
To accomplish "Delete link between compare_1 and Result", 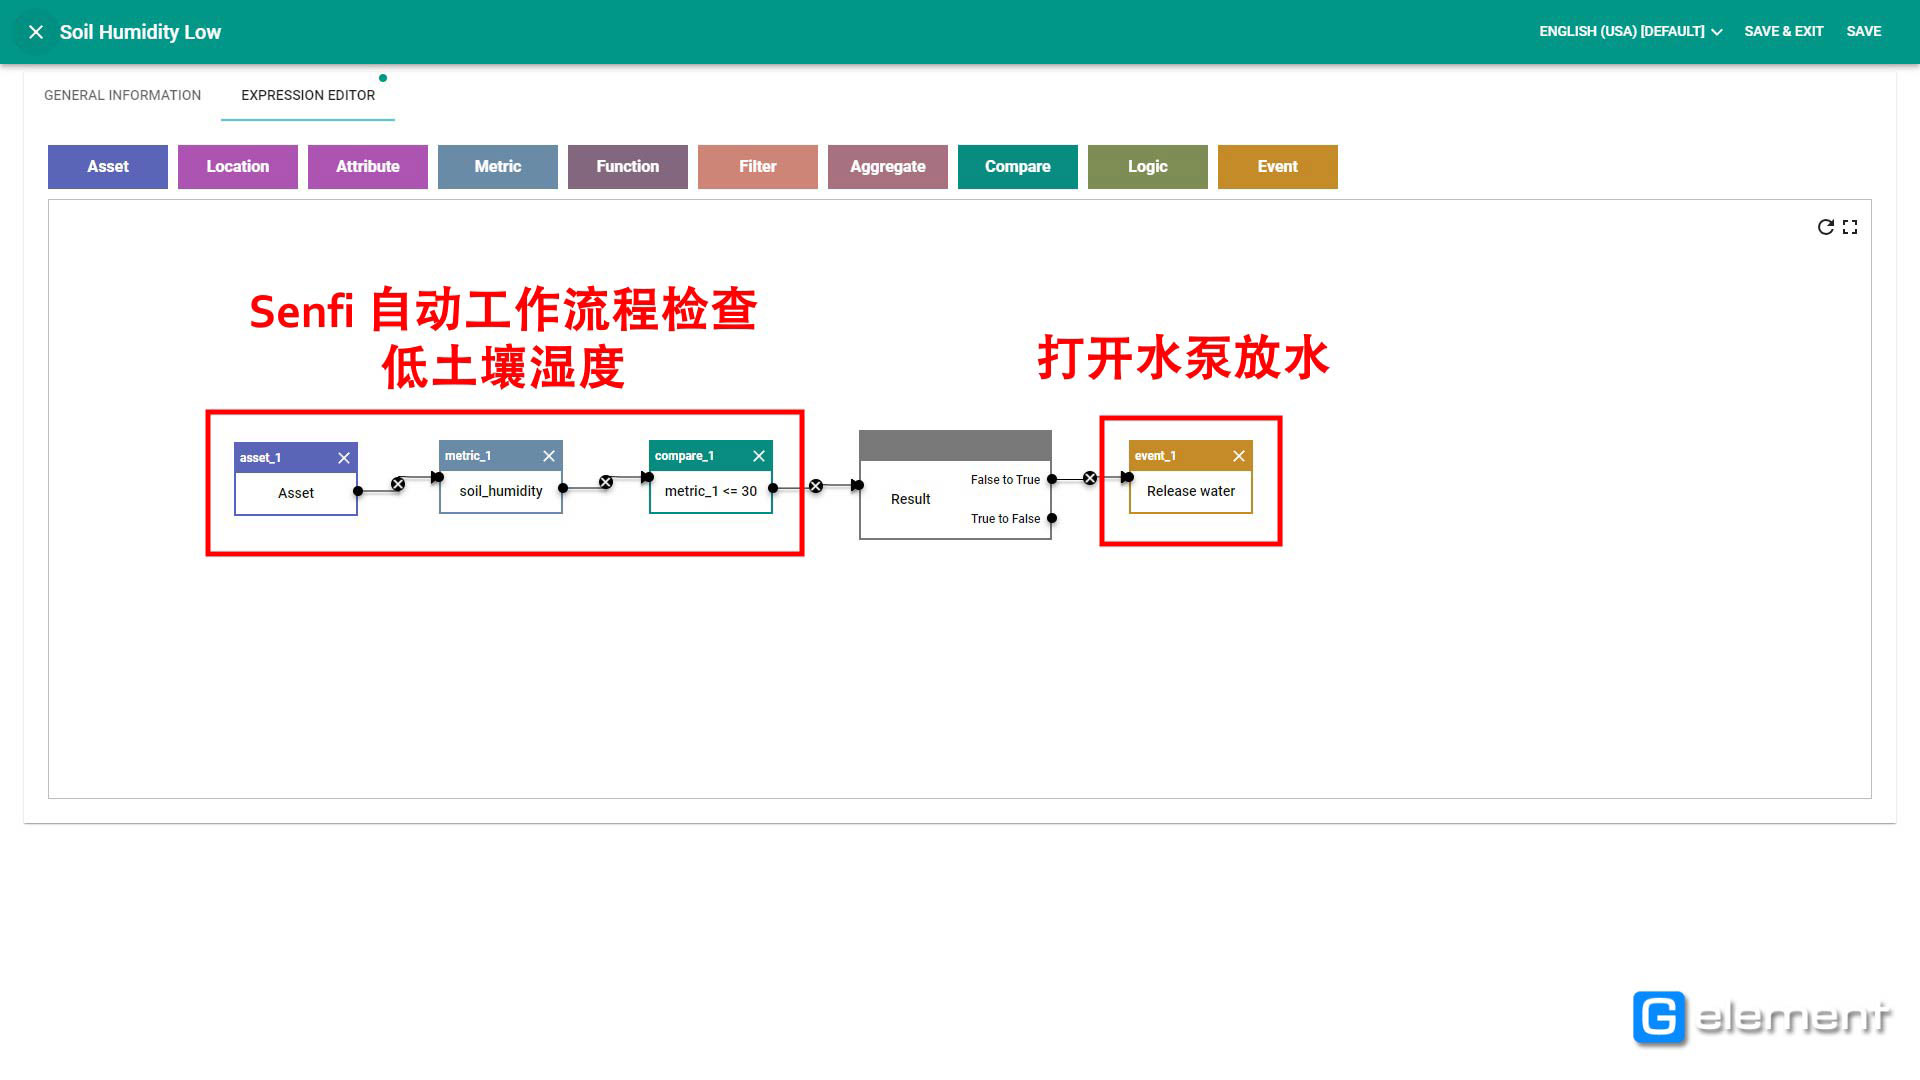I will [816, 486].
